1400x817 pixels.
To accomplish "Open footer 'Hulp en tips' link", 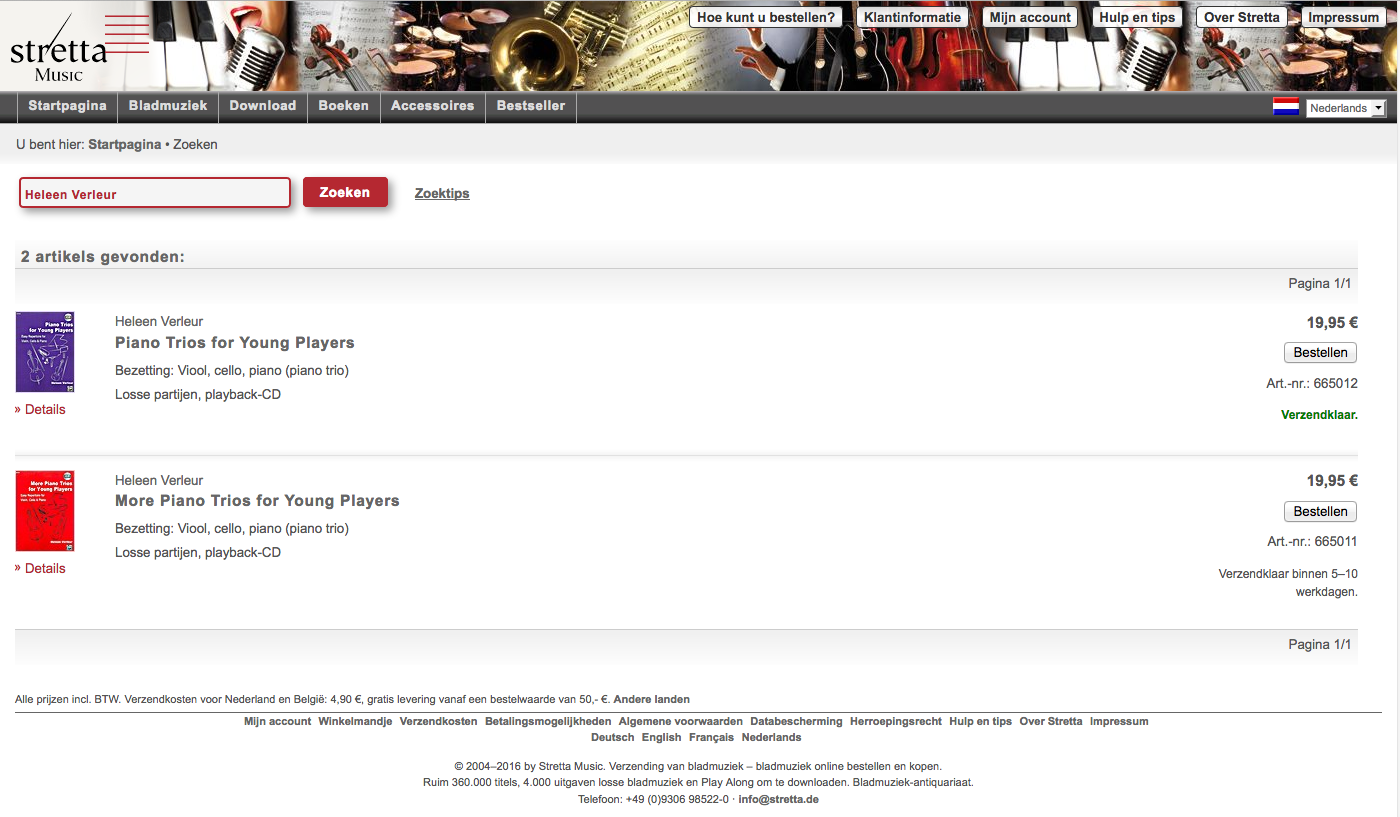I will 981,721.
